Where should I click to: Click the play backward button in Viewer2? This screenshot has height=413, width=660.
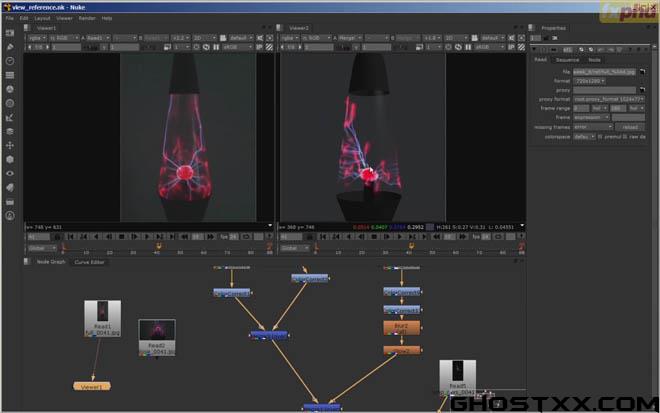pyautogui.click(x=349, y=237)
